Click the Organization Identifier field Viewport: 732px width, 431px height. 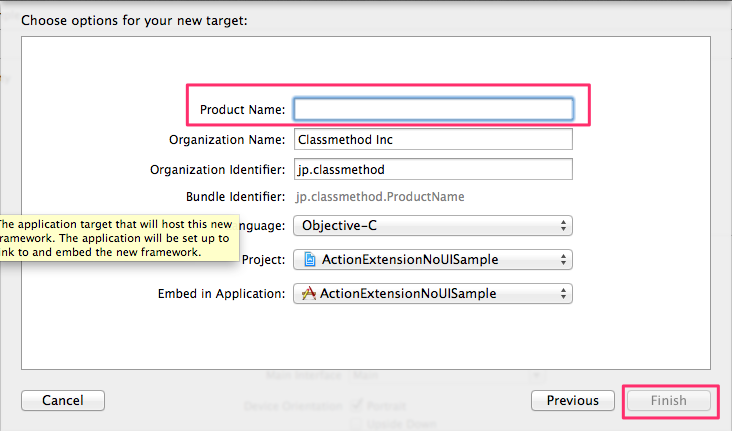(432, 170)
